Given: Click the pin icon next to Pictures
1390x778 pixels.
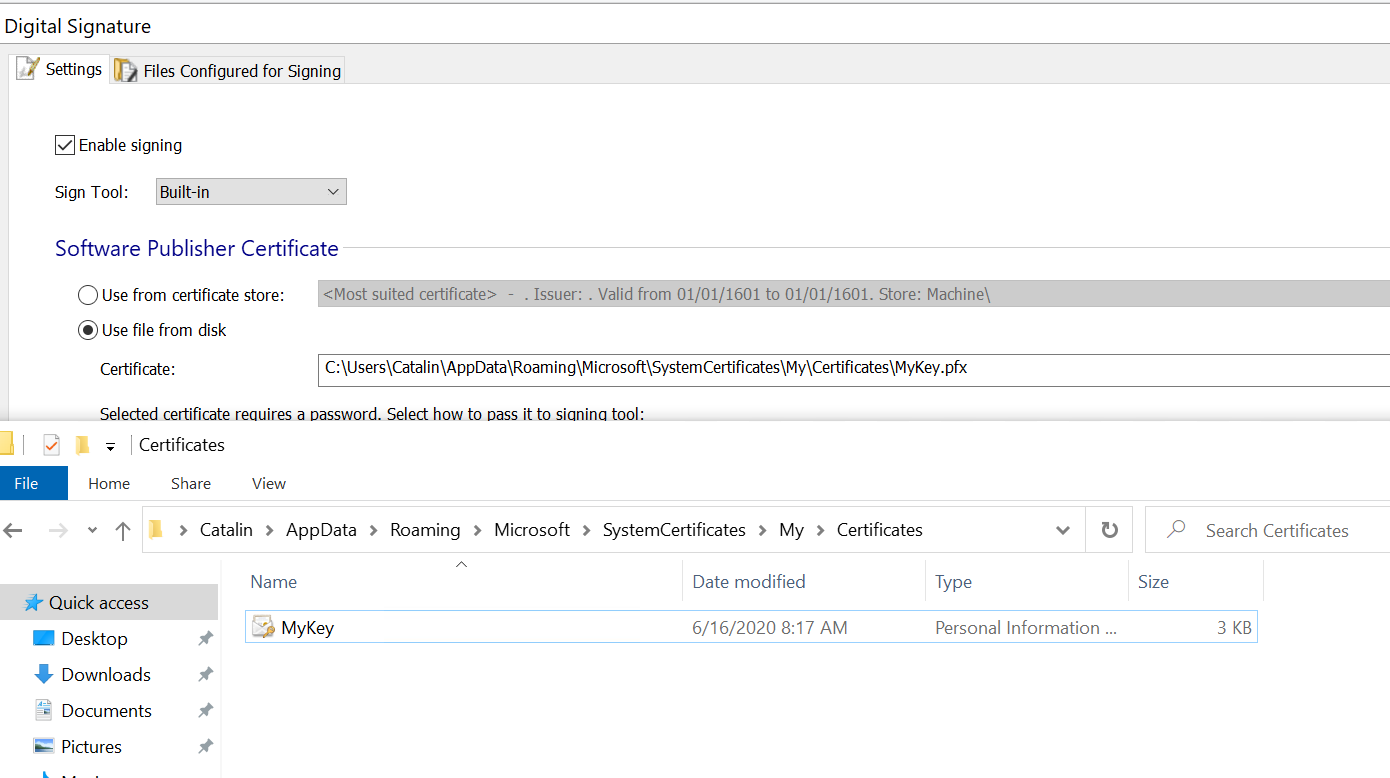Looking at the screenshot, I should click(x=205, y=746).
